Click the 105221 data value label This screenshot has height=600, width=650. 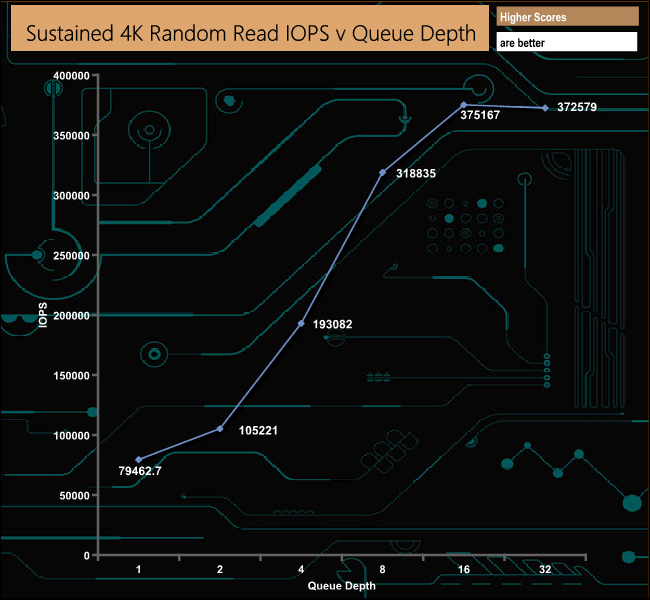click(x=258, y=430)
